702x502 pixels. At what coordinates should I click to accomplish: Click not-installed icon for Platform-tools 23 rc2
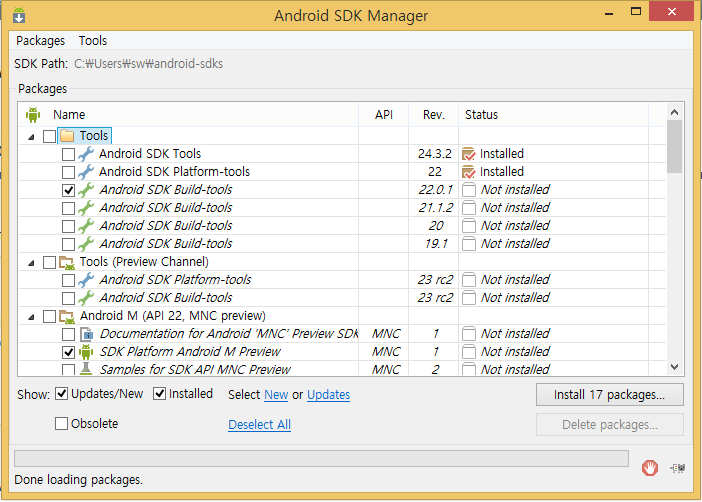click(x=469, y=280)
